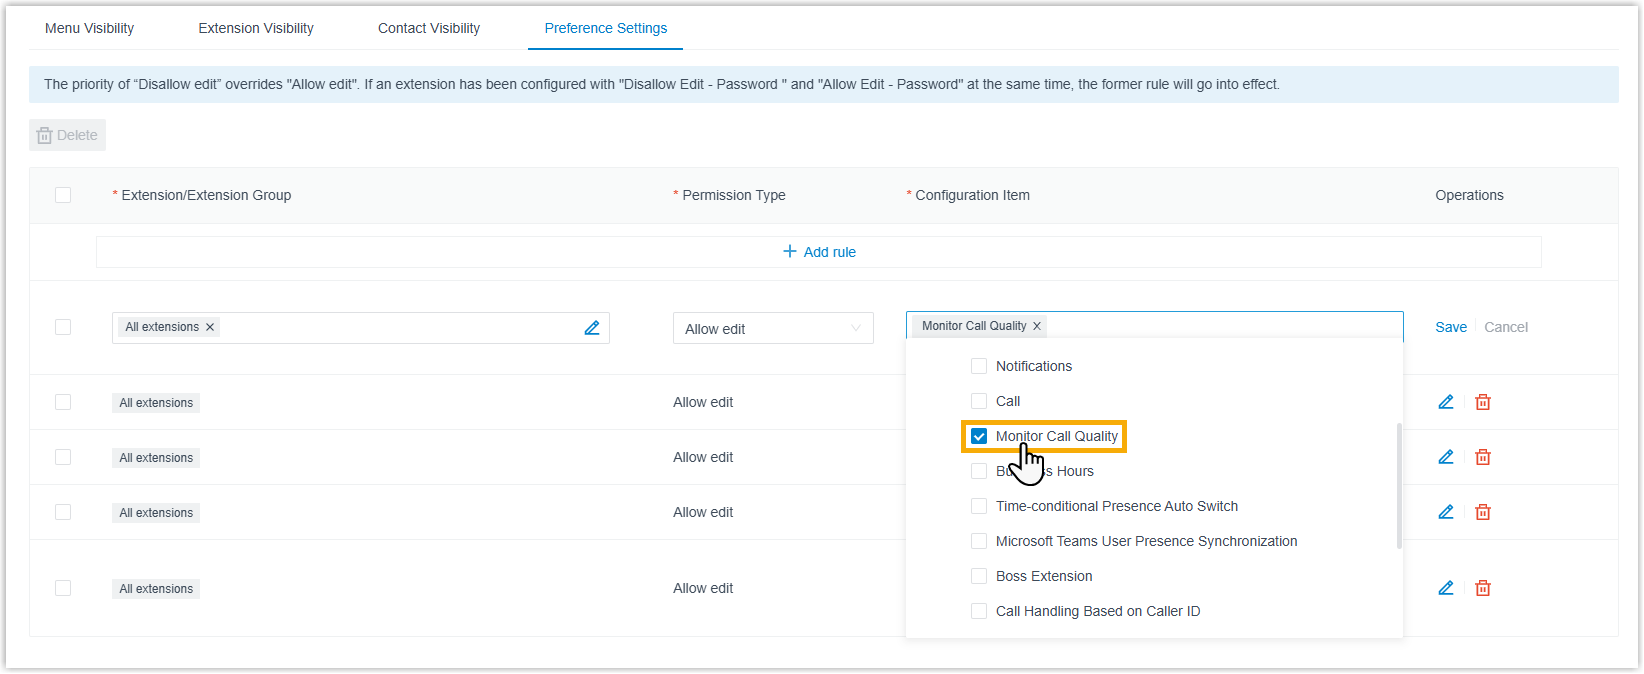Remove the Monitor Call Quality tag via its X
Viewport: 1644px width, 674px height.
pos(1037,326)
